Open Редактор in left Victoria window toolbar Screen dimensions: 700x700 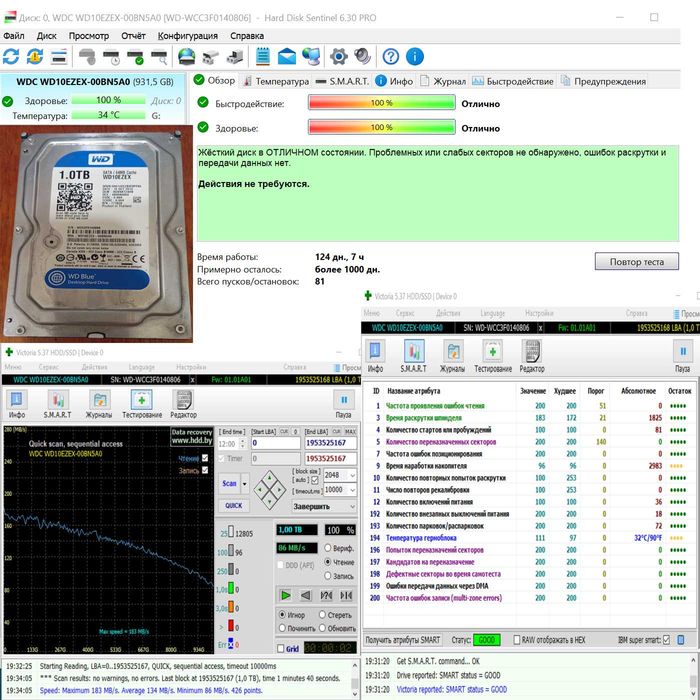(x=183, y=404)
